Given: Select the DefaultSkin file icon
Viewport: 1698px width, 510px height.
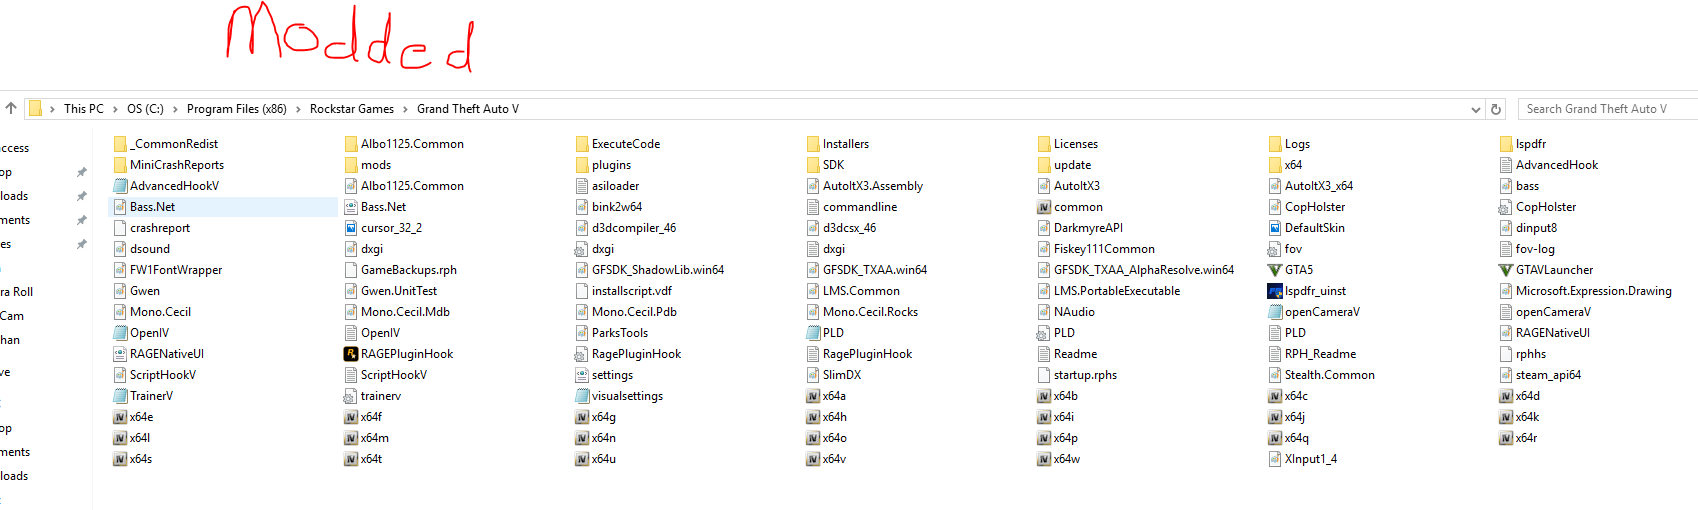Looking at the screenshot, I should [x=1275, y=228].
